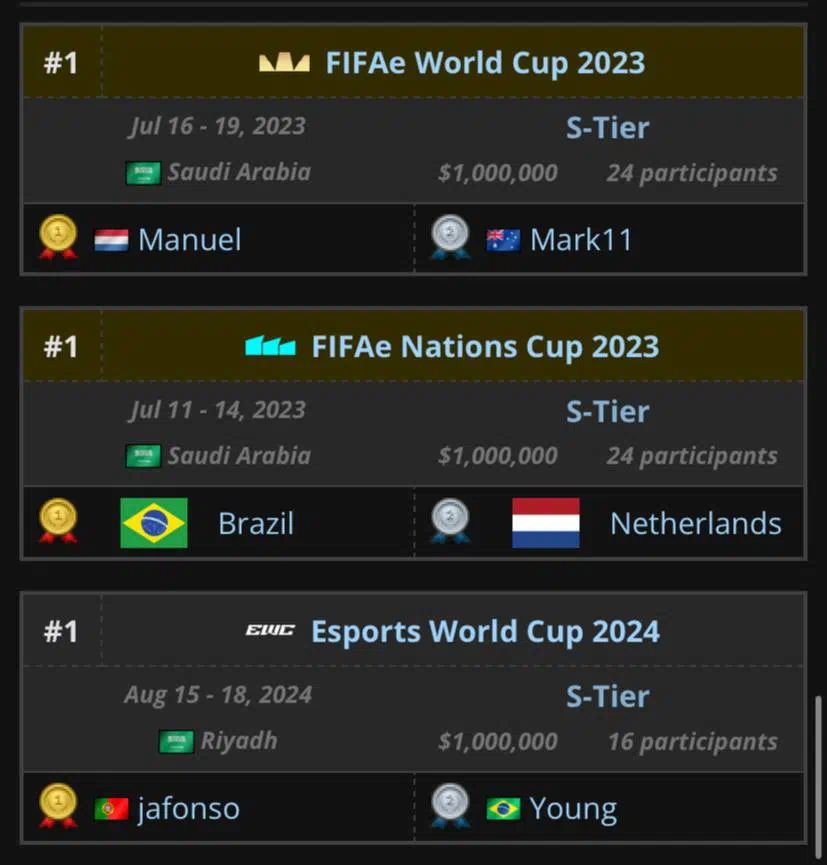Click the gold medal beside Manuel
The image size is (827, 865).
tap(58, 237)
